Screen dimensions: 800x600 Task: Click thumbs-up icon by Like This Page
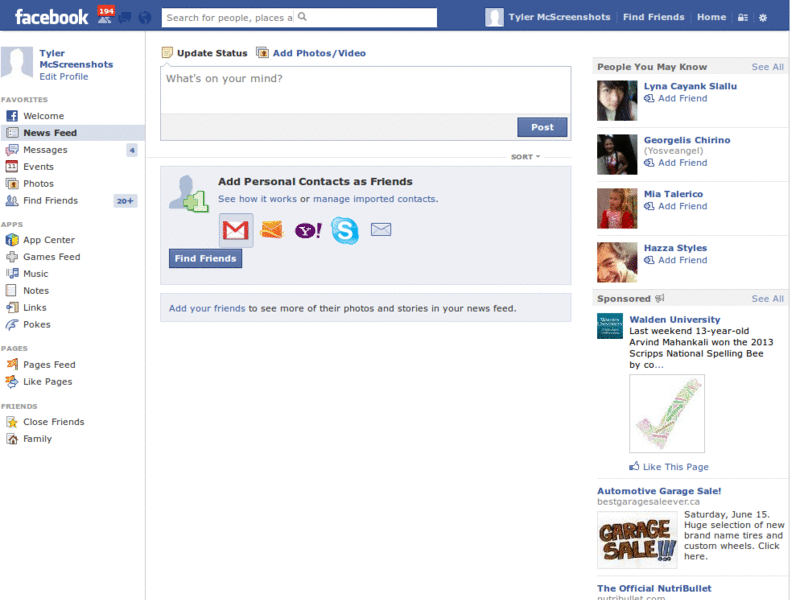click(x=634, y=466)
